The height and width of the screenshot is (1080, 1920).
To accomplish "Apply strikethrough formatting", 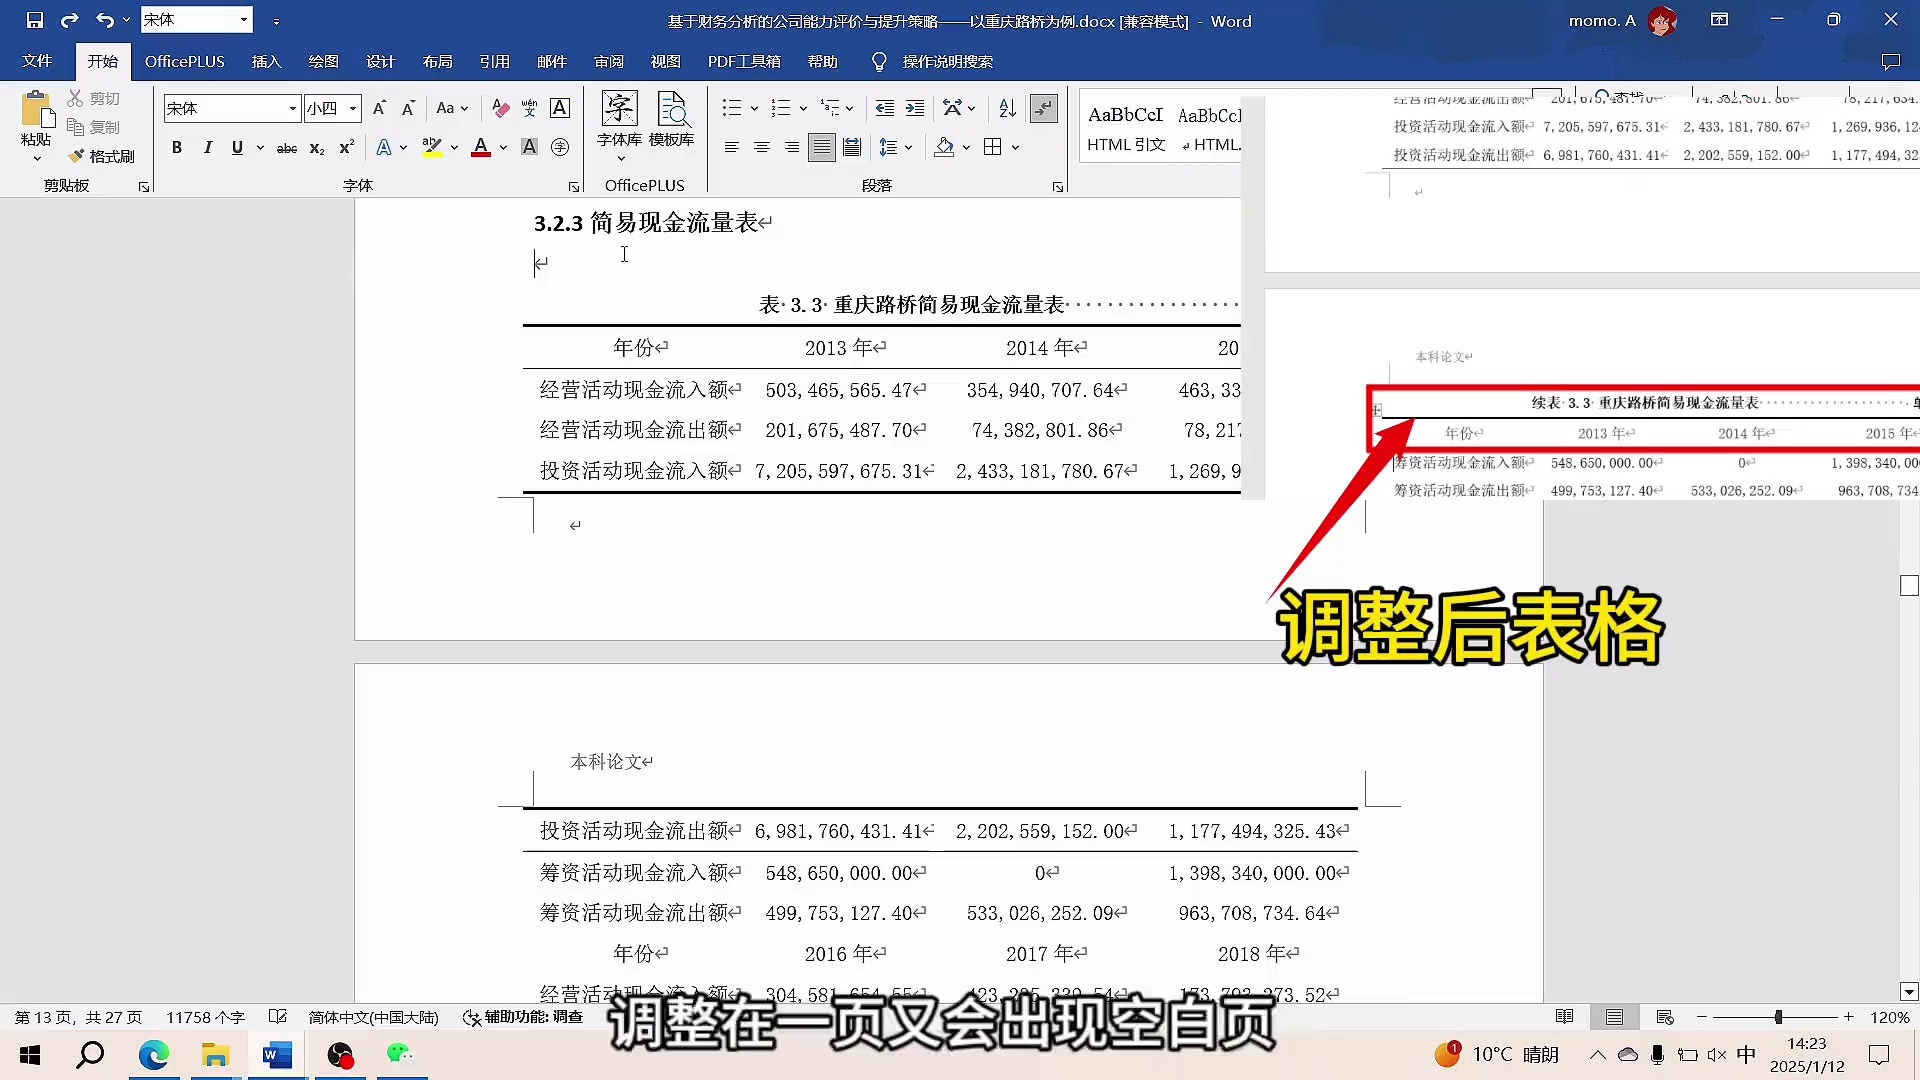I will point(286,148).
